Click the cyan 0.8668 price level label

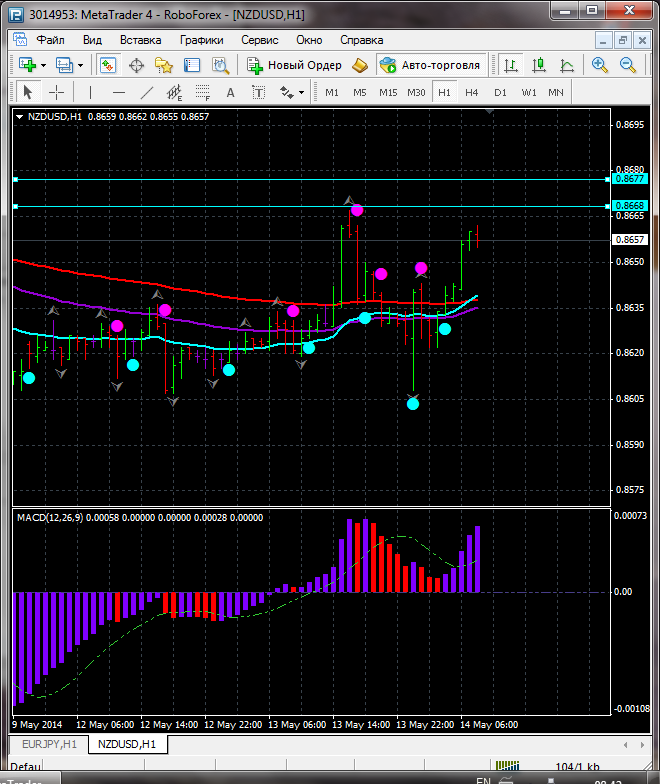[630, 206]
